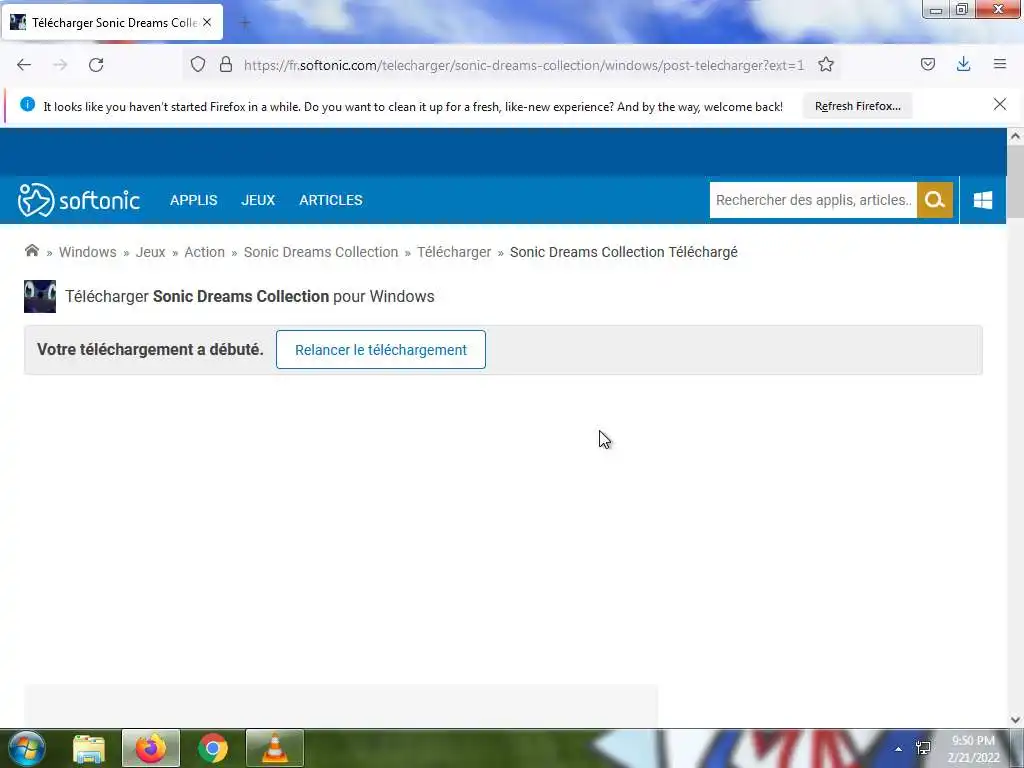Dismiss the Firefox refresh notification bar
The image size is (1024, 768).
(1000, 104)
